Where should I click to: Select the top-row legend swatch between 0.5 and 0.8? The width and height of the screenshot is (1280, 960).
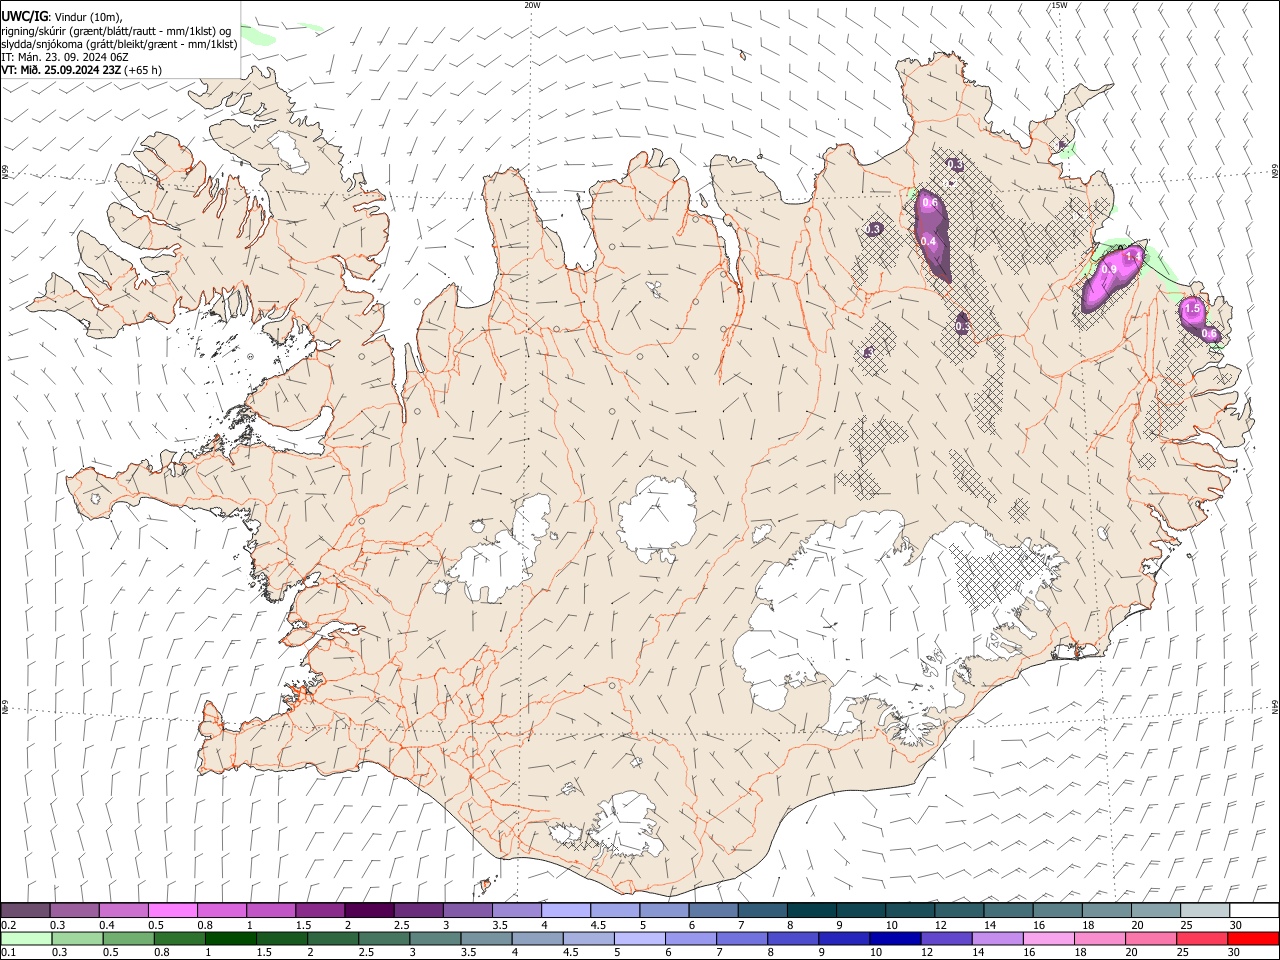172,910
